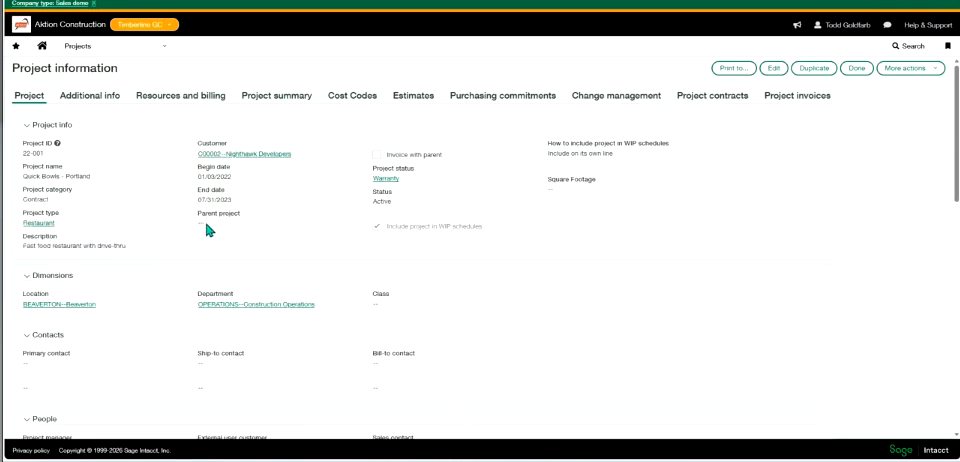The height and width of the screenshot is (462, 960).
Task: Select the Project tab
Action: pyautogui.click(x=29, y=95)
